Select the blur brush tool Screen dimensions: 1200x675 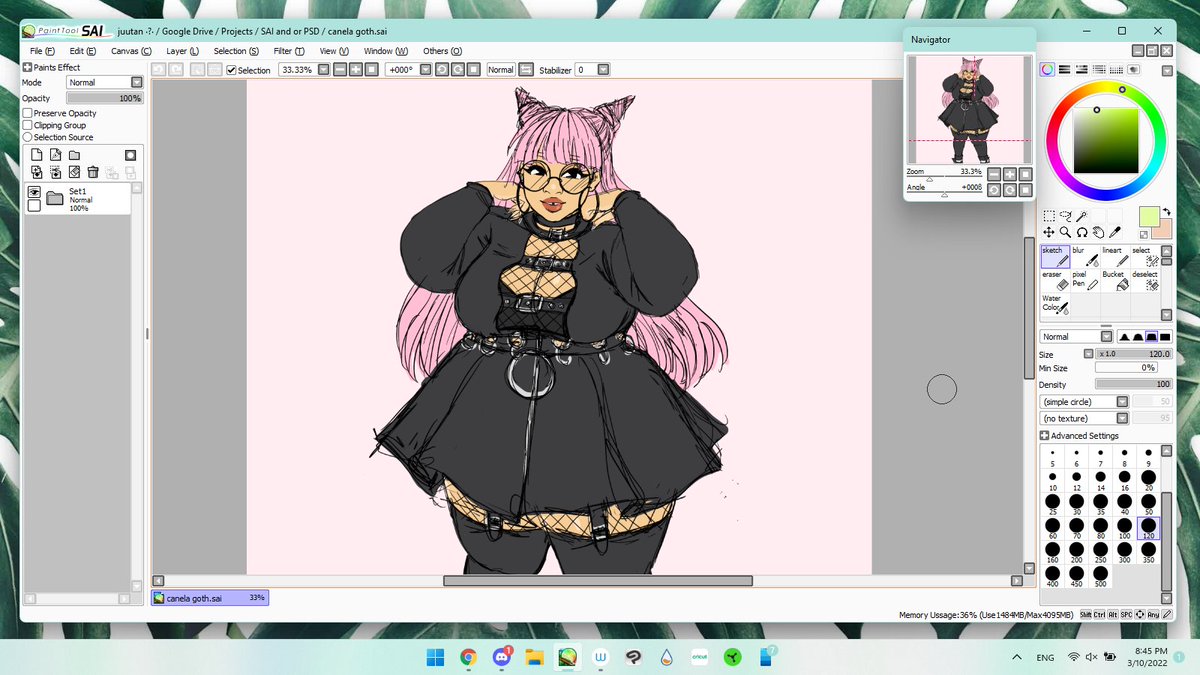click(x=1085, y=256)
